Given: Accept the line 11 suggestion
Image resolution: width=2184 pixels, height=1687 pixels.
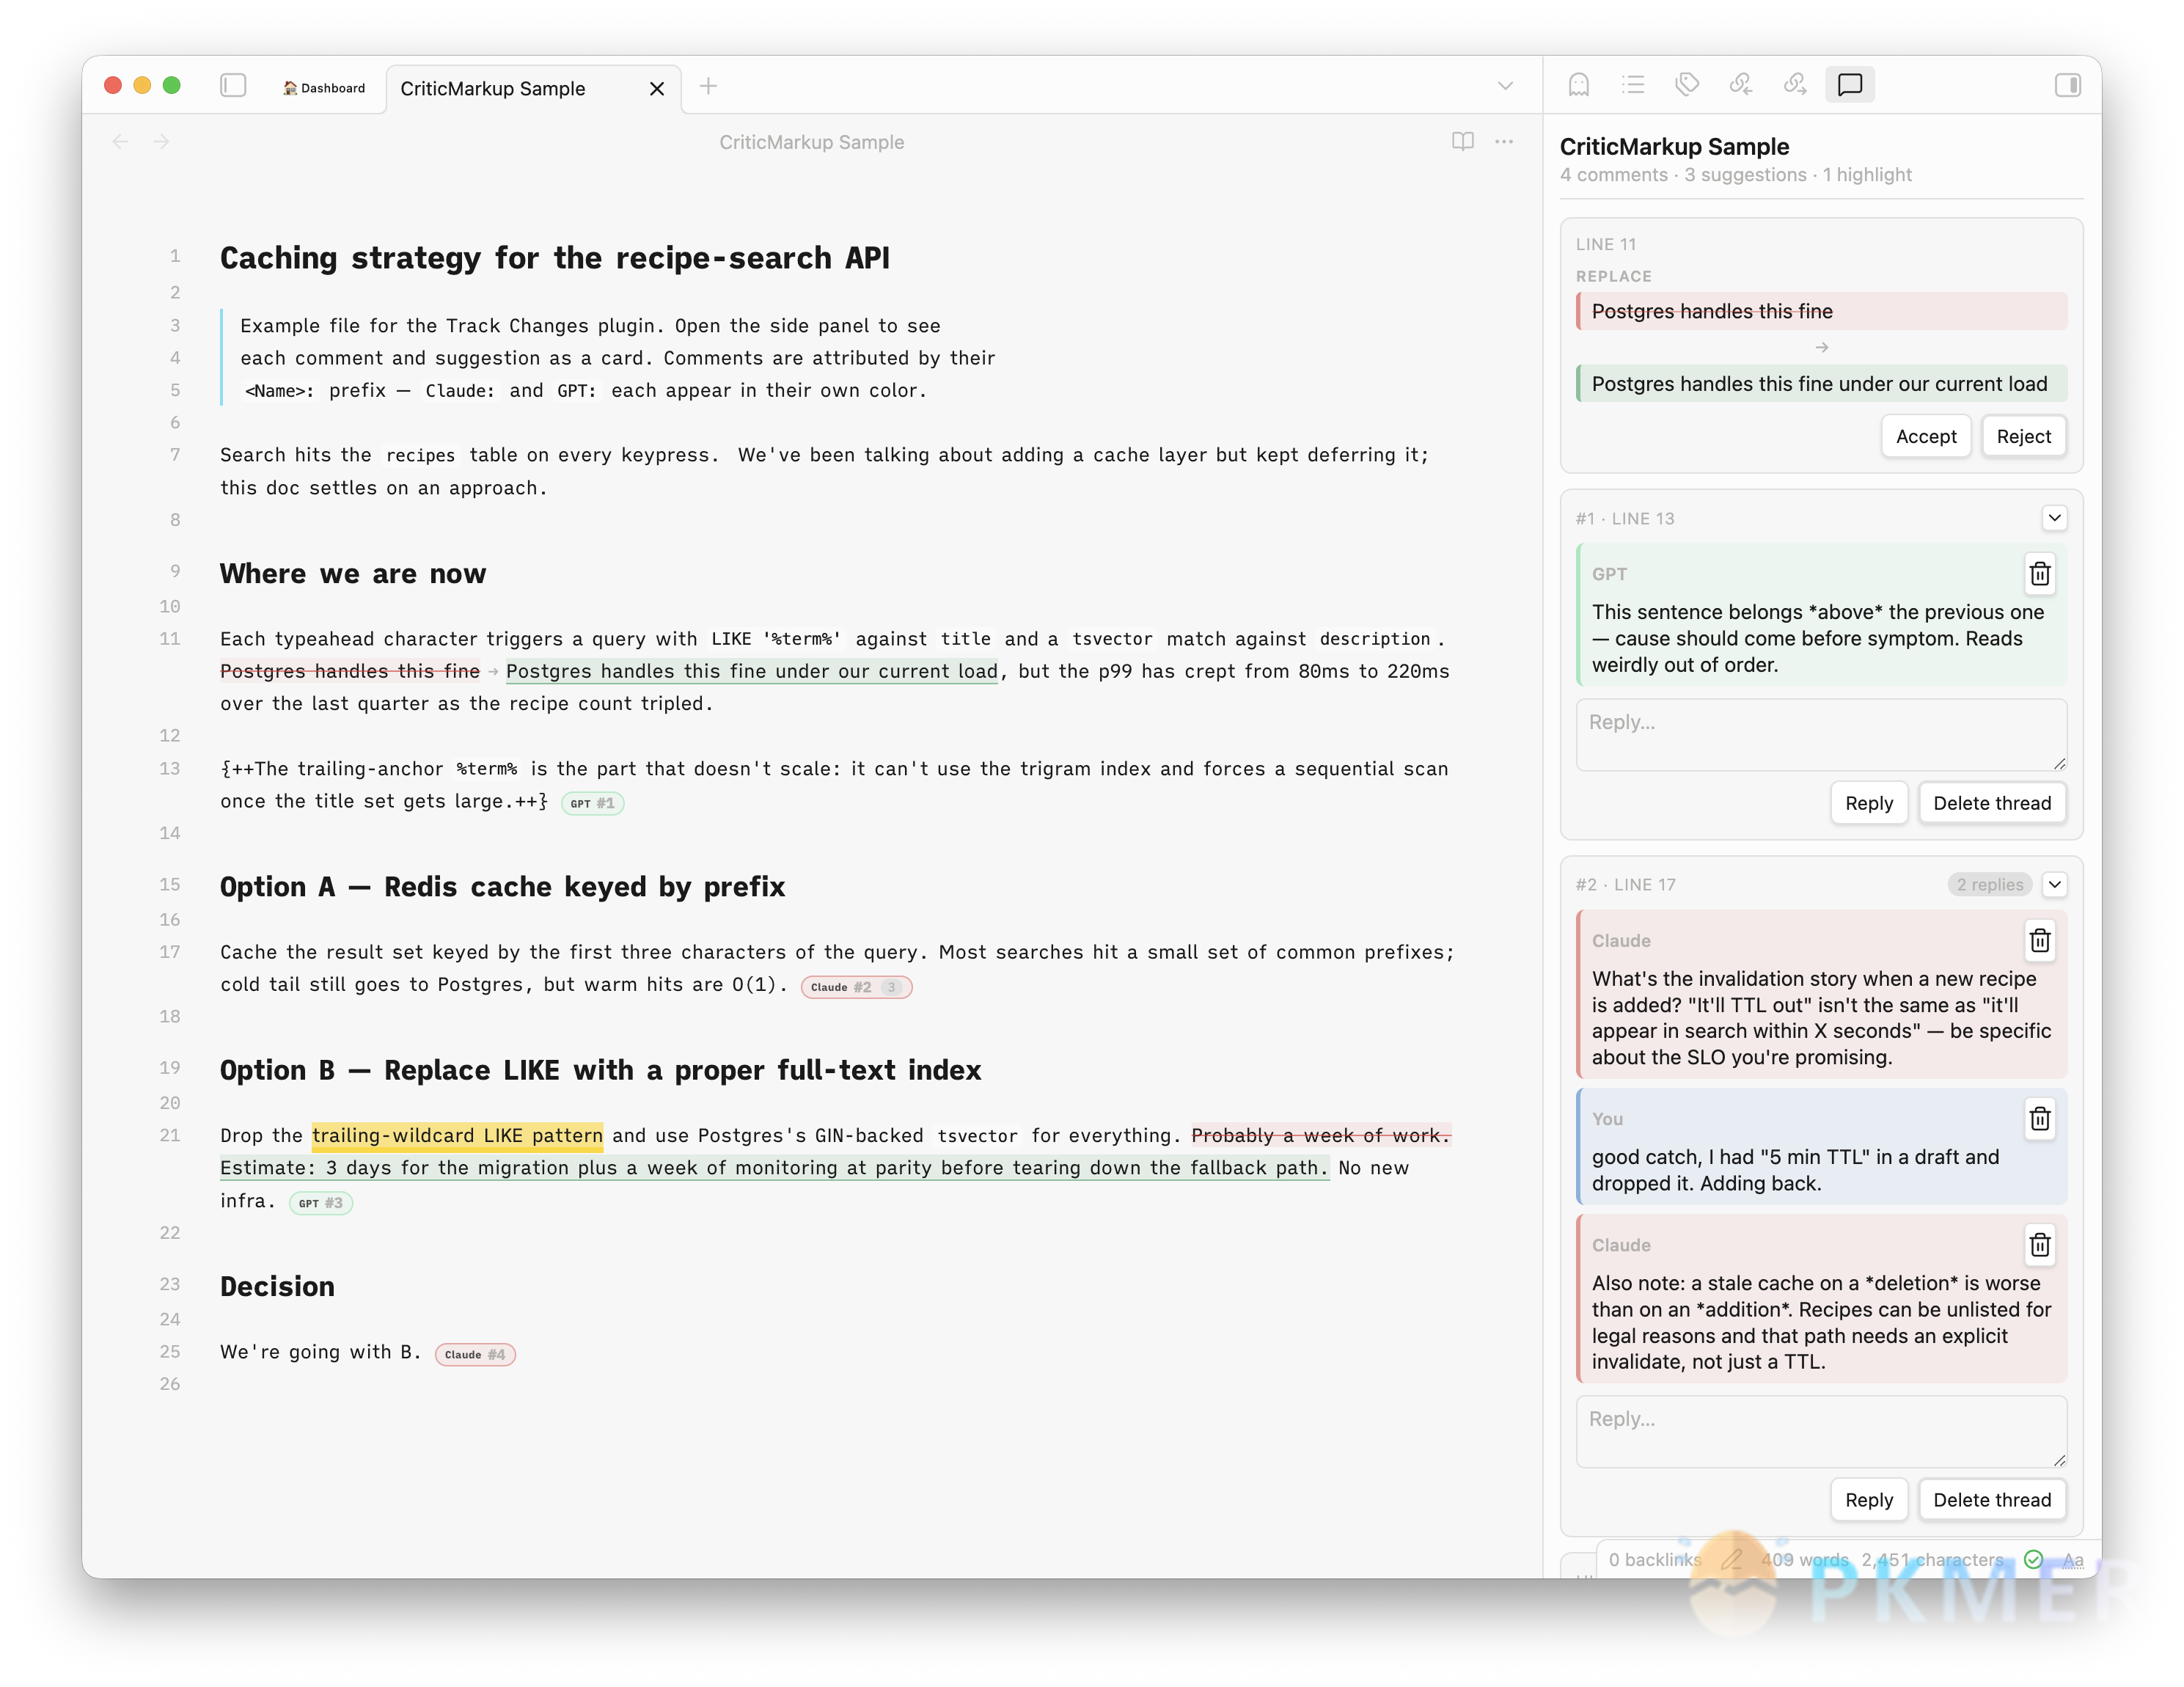Looking at the screenshot, I should [x=1926, y=436].
